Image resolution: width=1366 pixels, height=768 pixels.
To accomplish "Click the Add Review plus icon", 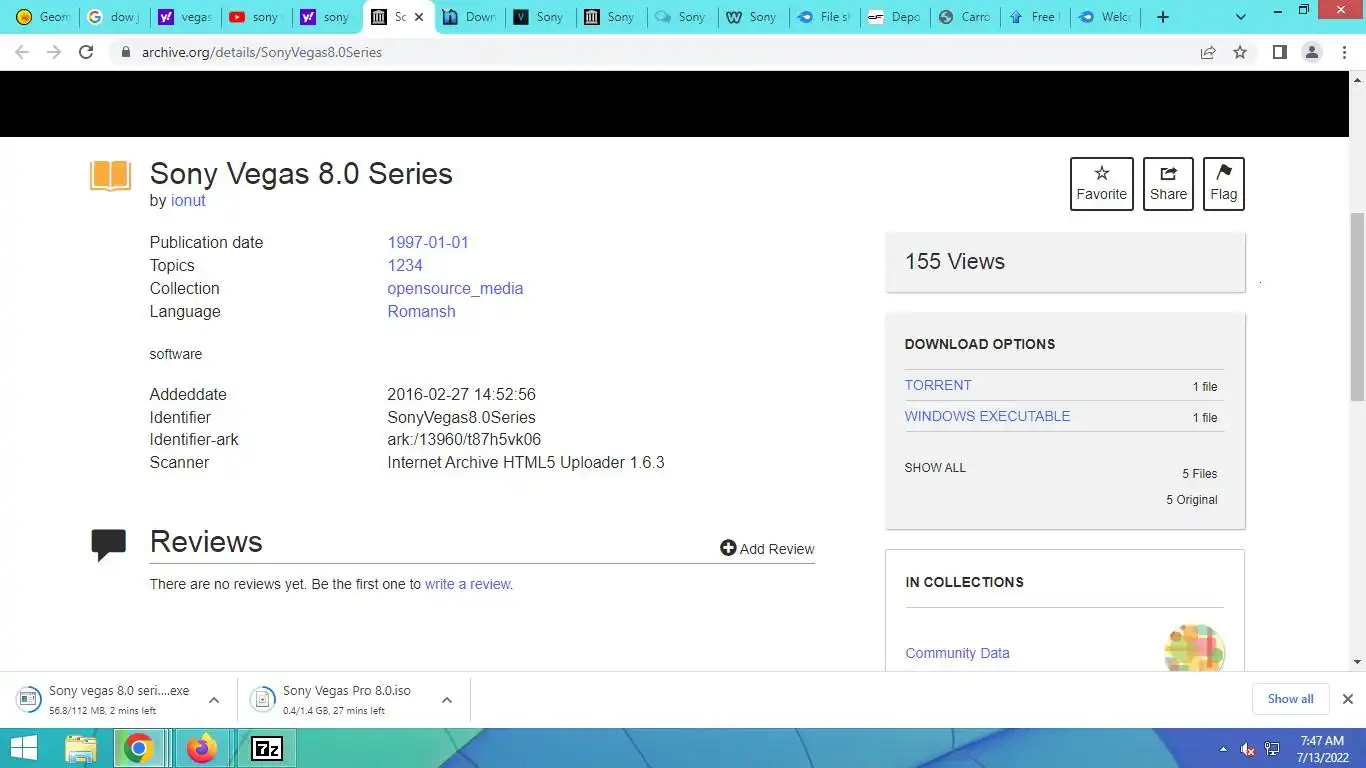I will [728, 548].
